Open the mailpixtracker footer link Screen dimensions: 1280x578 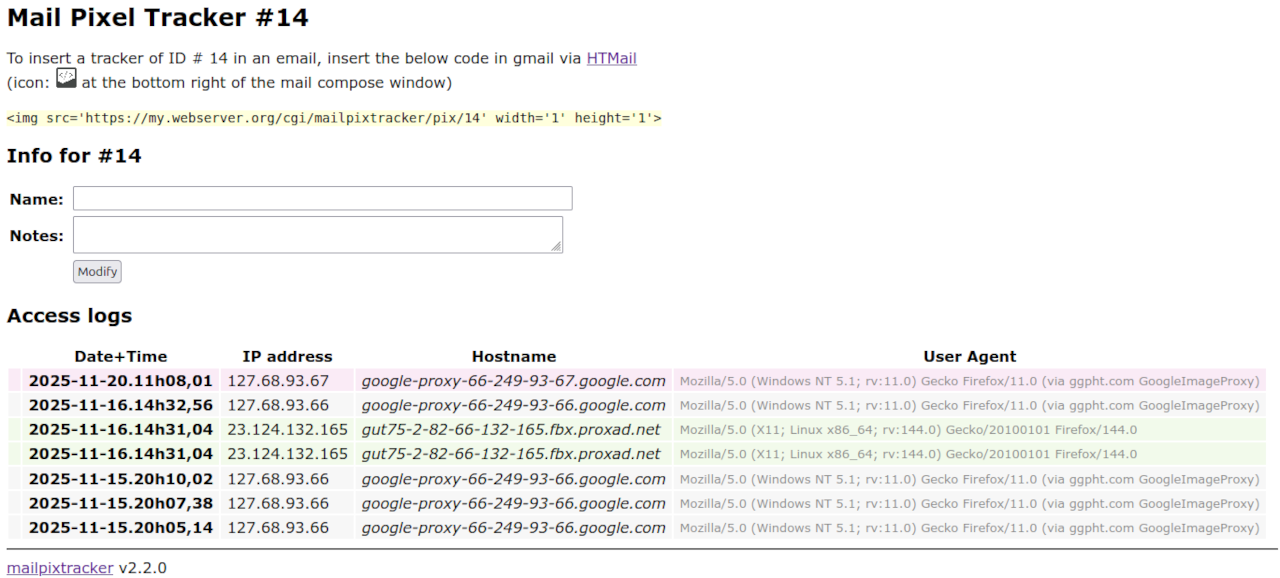pyautogui.click(x=60, y=568)
